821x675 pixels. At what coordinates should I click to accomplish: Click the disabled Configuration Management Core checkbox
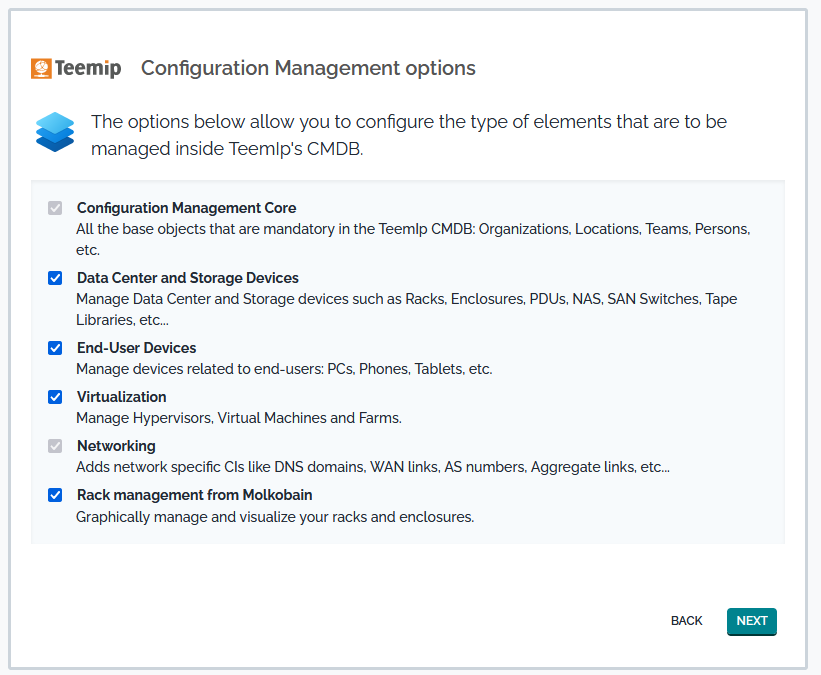(55, 208)
